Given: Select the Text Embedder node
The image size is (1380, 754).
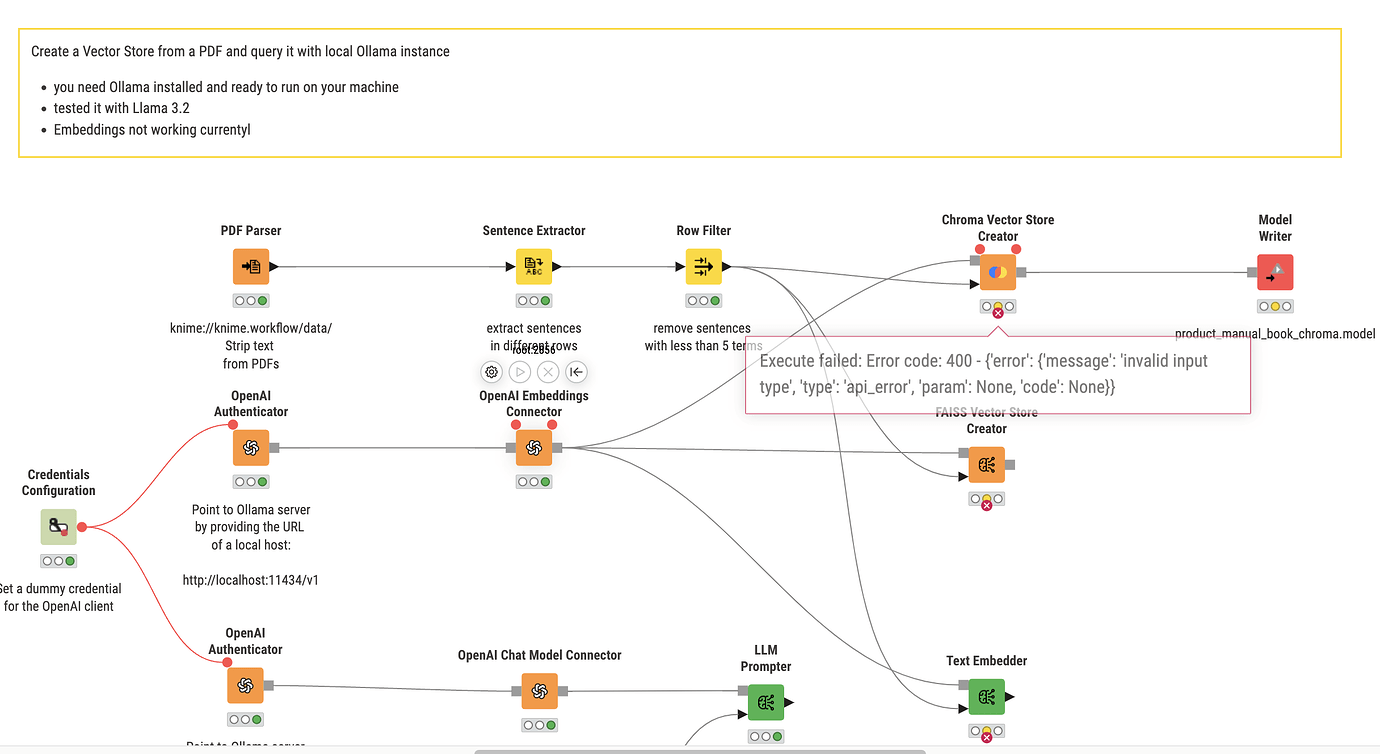Looking at the screenshot, I should pyautogui.click(x=986, y=697).
